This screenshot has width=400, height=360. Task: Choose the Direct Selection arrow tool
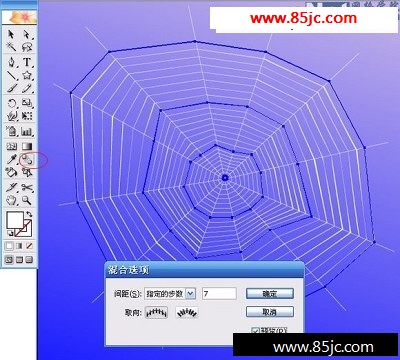(x=27, y=34)
